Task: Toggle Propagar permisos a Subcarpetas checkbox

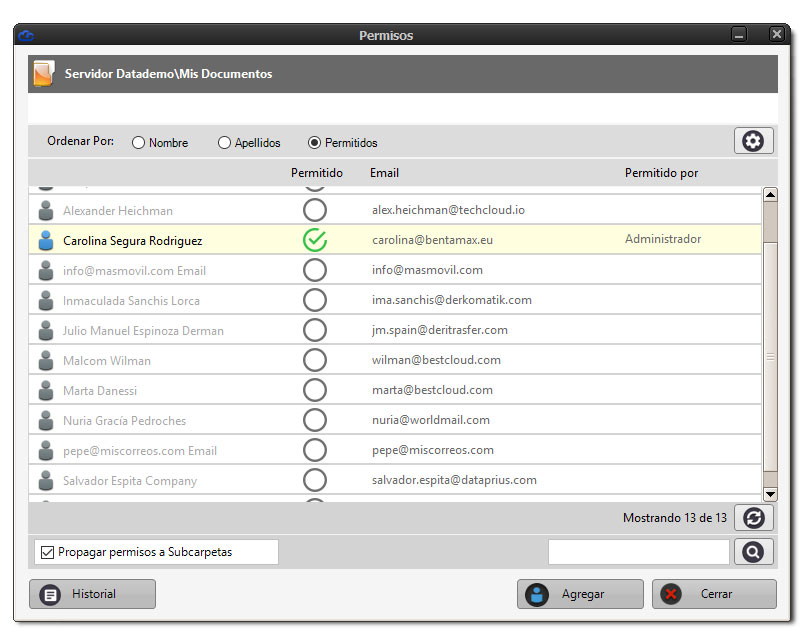Action: 47,552
